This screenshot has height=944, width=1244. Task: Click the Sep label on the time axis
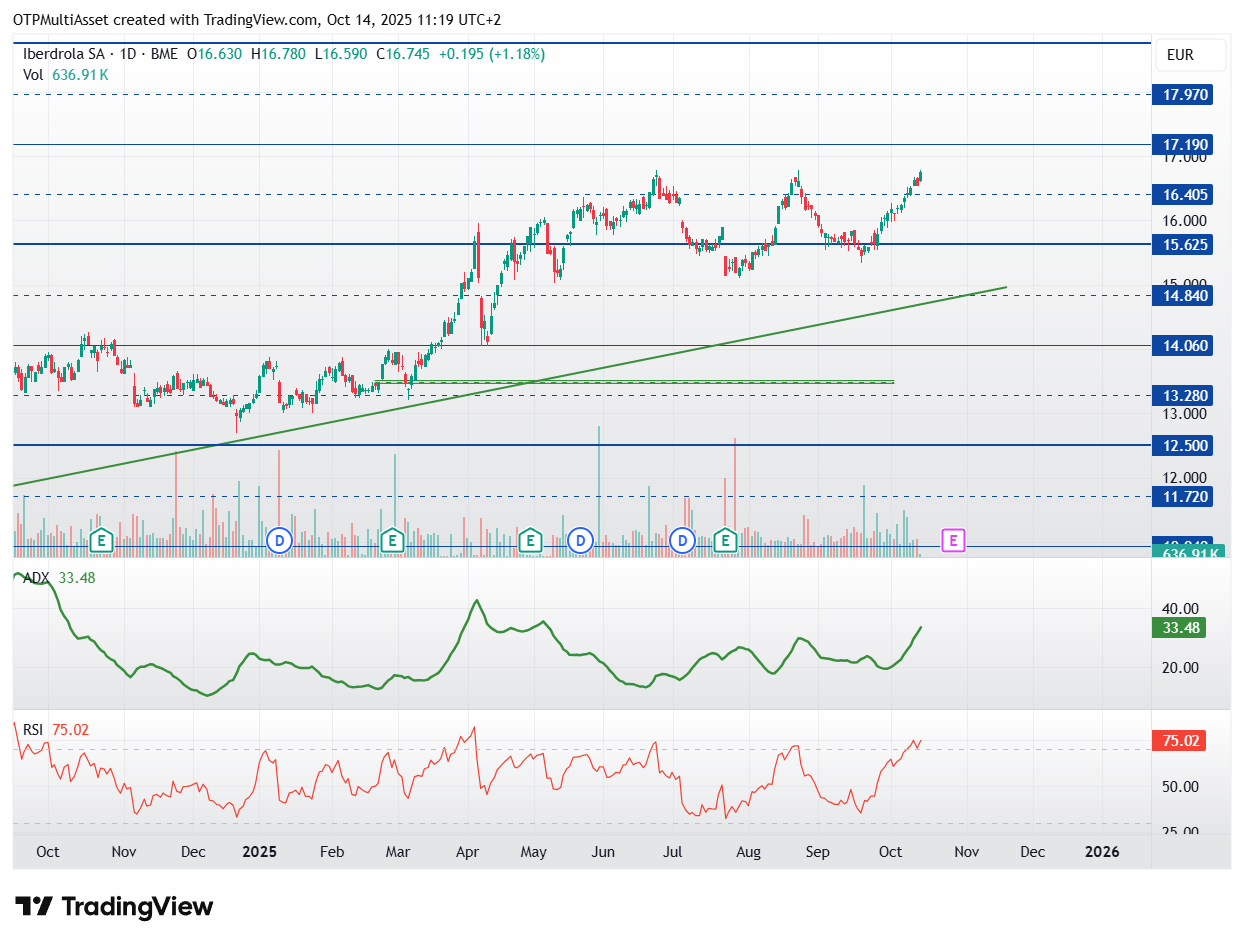818,852
